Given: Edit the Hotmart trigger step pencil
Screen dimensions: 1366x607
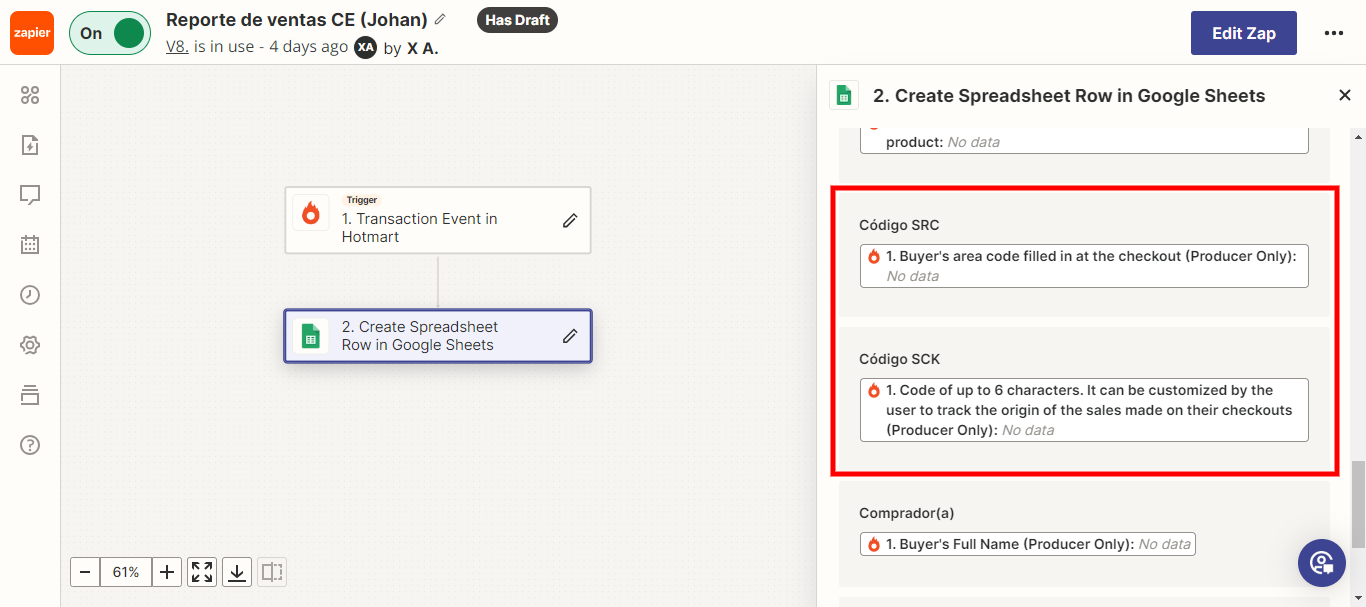Looking at the screenshot, I should (x=570, y=220).
